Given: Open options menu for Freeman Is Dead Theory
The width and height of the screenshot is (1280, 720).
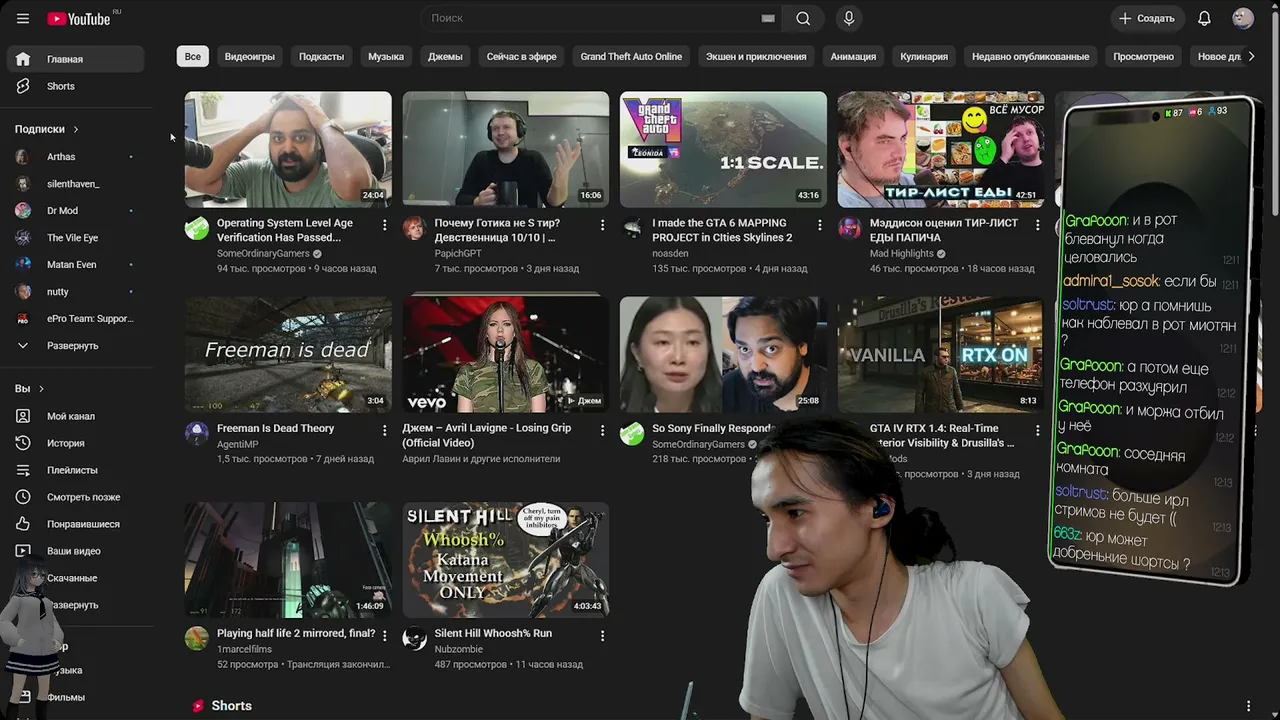Looking at the screenshot, I should click(x=384, y=430).
